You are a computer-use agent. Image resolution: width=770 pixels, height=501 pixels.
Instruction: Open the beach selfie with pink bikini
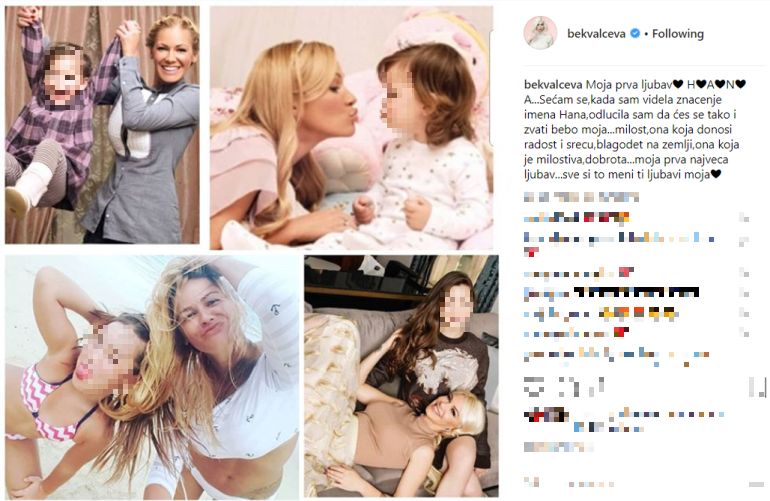click(x=152, y=378)
